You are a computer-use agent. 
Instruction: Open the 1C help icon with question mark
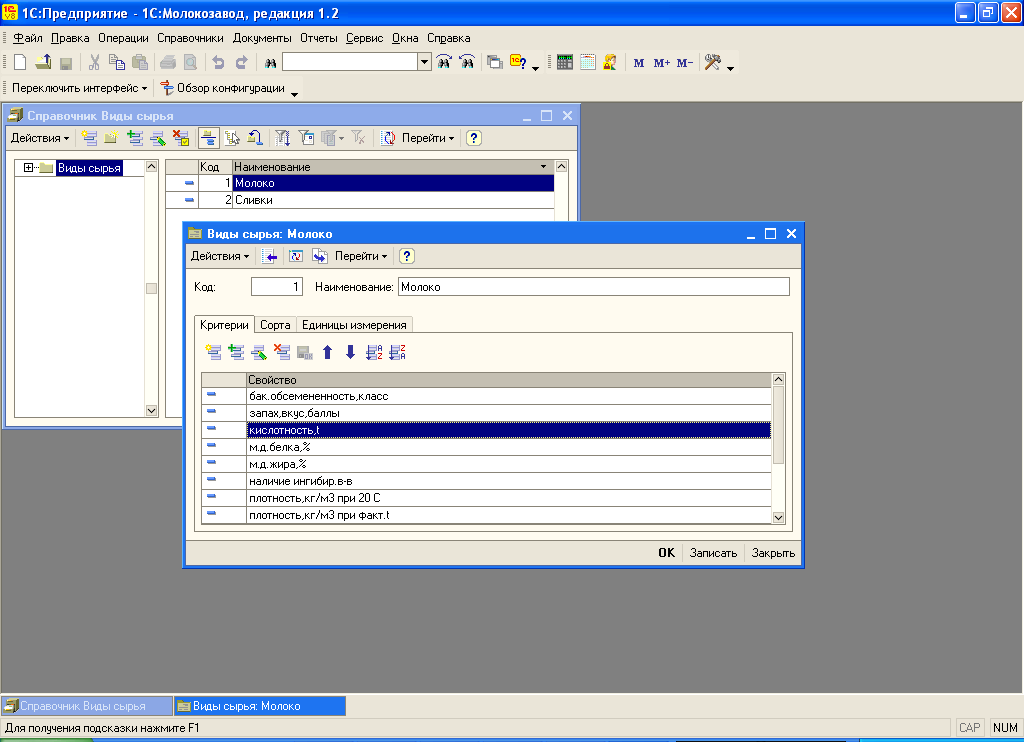point(519,63)
